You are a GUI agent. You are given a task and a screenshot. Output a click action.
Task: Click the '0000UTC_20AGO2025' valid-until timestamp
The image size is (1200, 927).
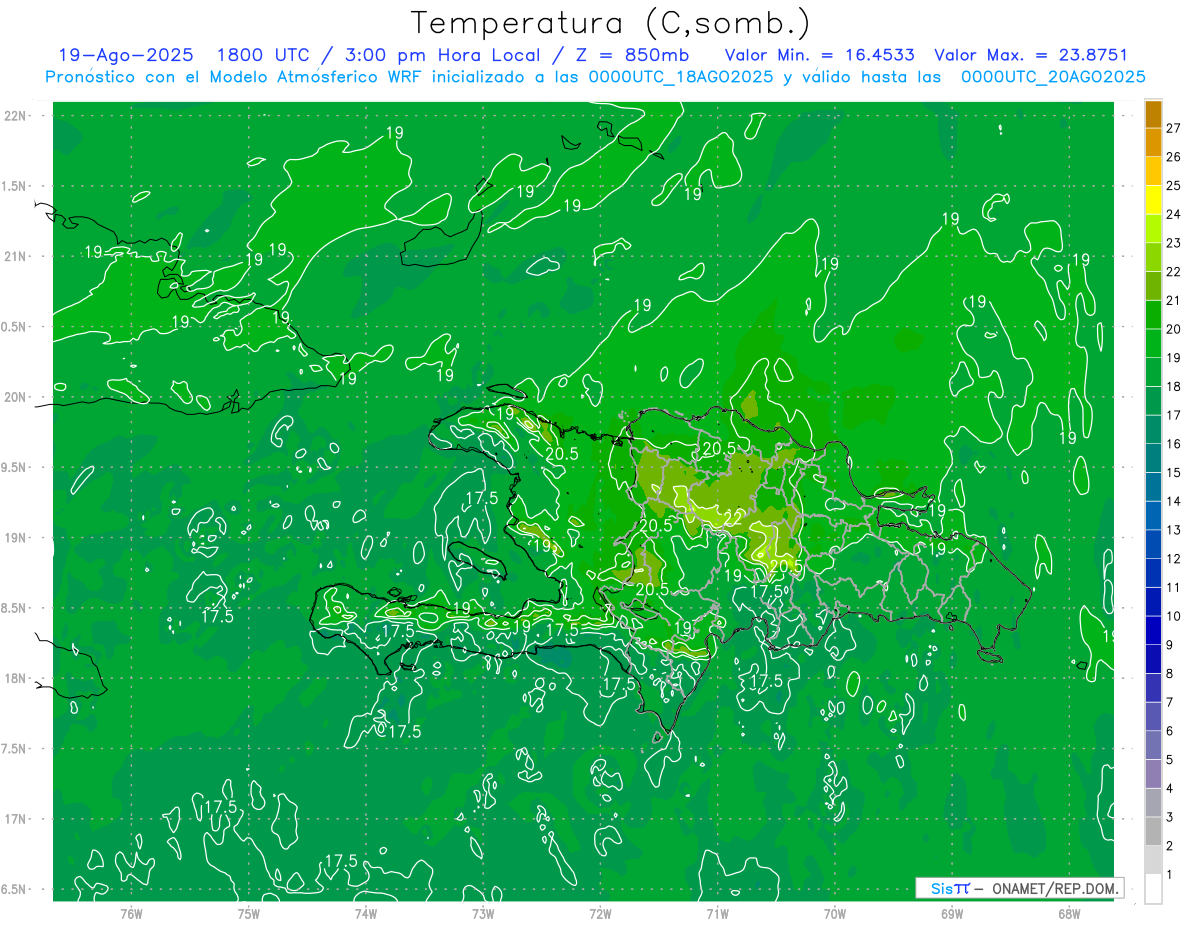click(1052, 77)
